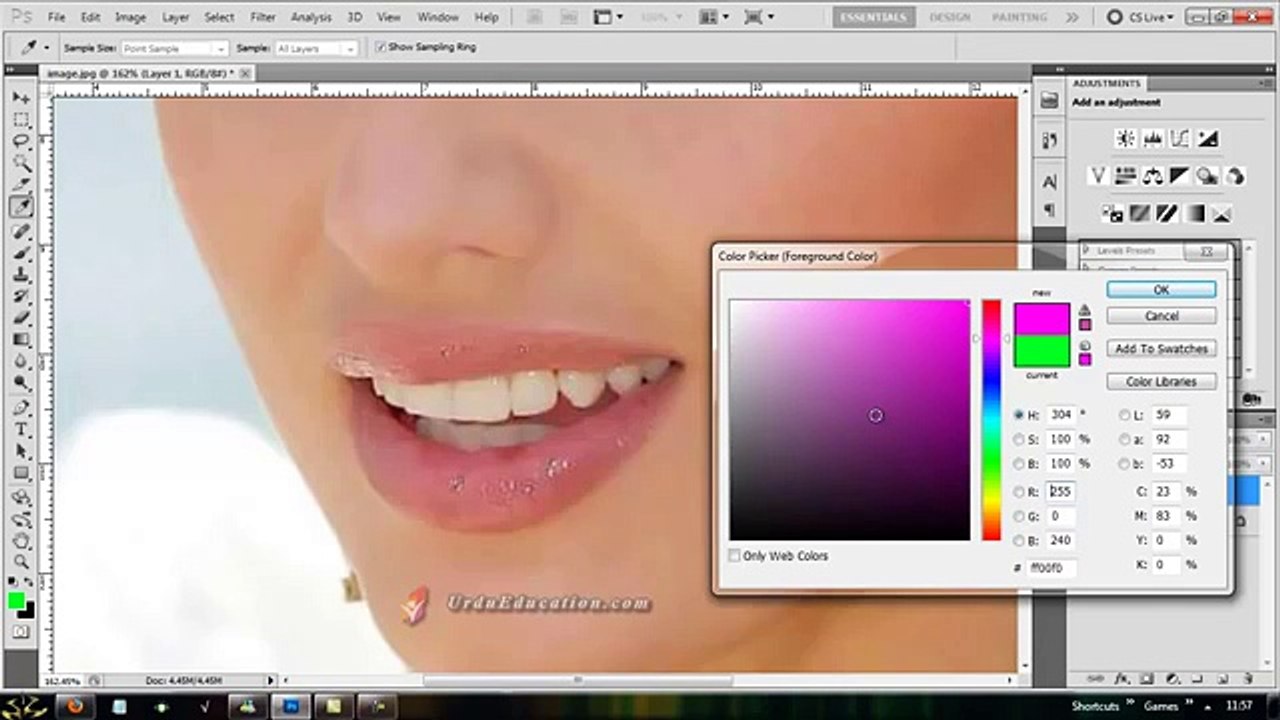This screenshot has width=1280, height=720.
Task: Select the Eraser tool
Action: [21, 319]
